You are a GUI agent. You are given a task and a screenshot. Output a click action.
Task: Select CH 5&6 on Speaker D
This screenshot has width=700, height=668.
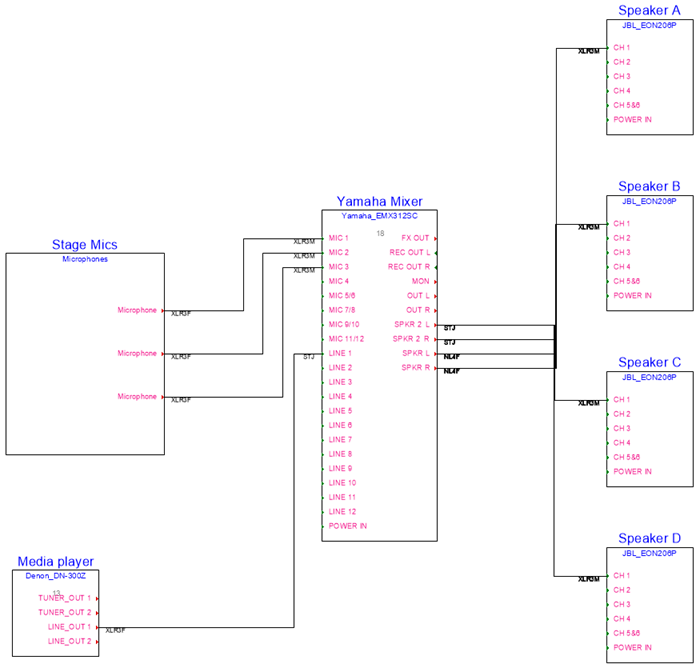[626, 633]
